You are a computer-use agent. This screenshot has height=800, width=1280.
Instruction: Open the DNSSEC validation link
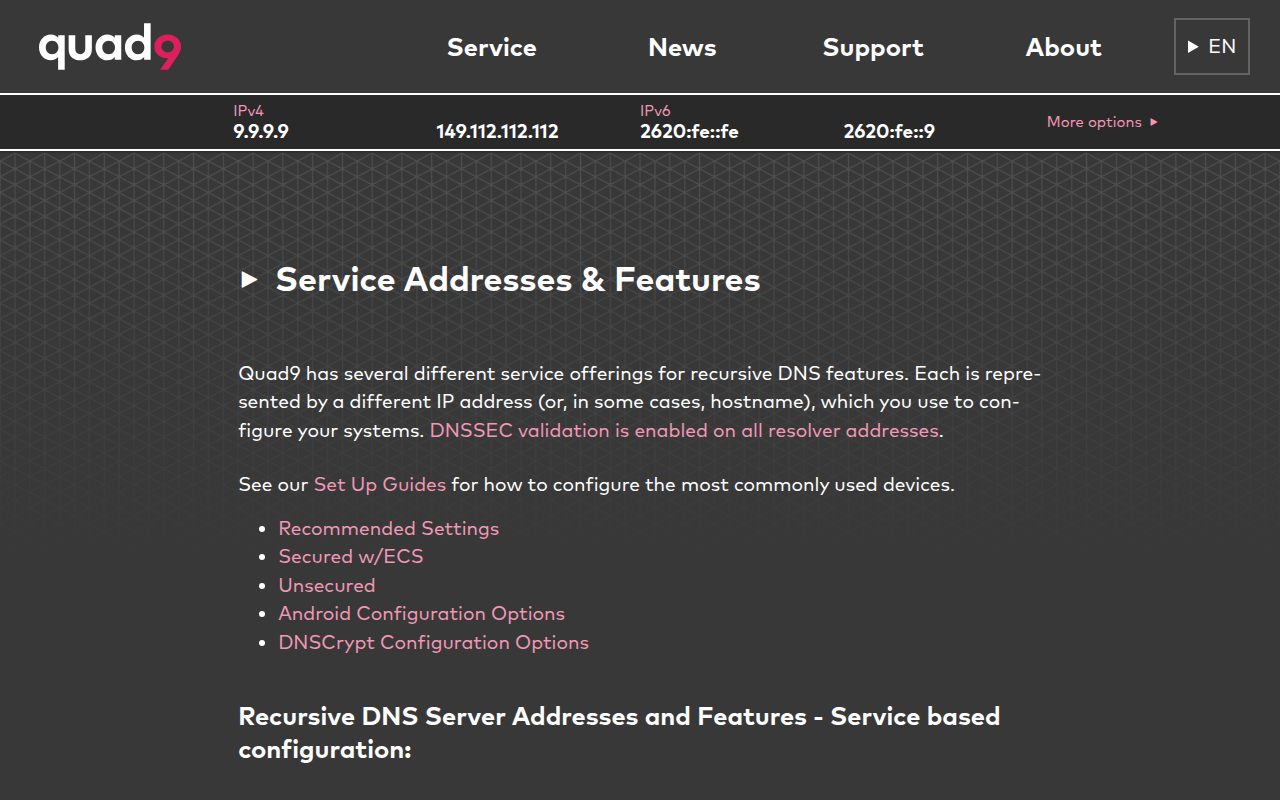(684, 431)
